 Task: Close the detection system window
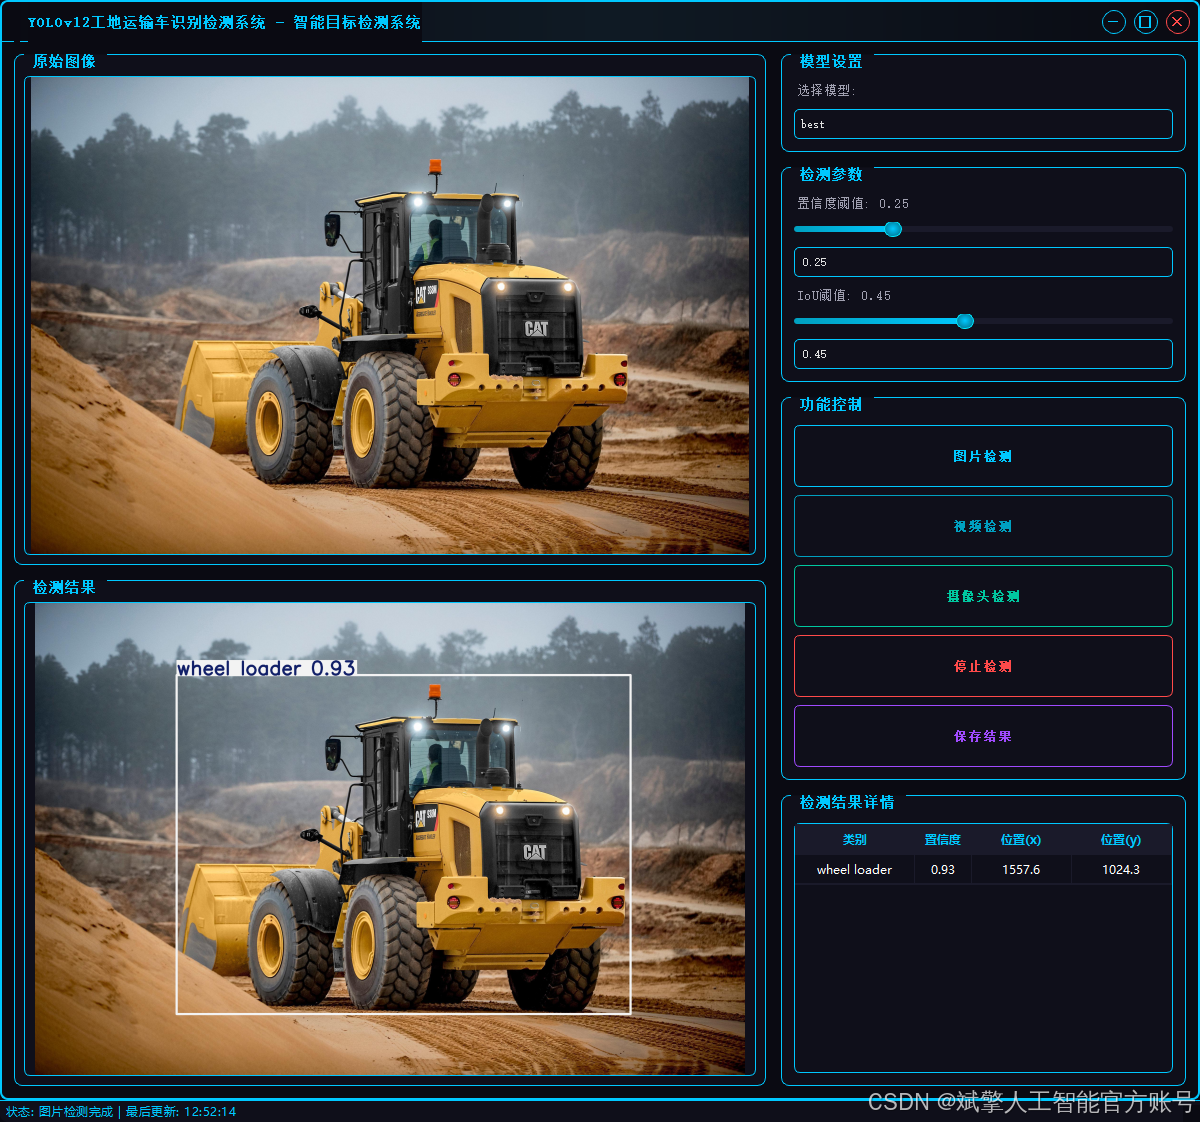(x=1177, y=22)
